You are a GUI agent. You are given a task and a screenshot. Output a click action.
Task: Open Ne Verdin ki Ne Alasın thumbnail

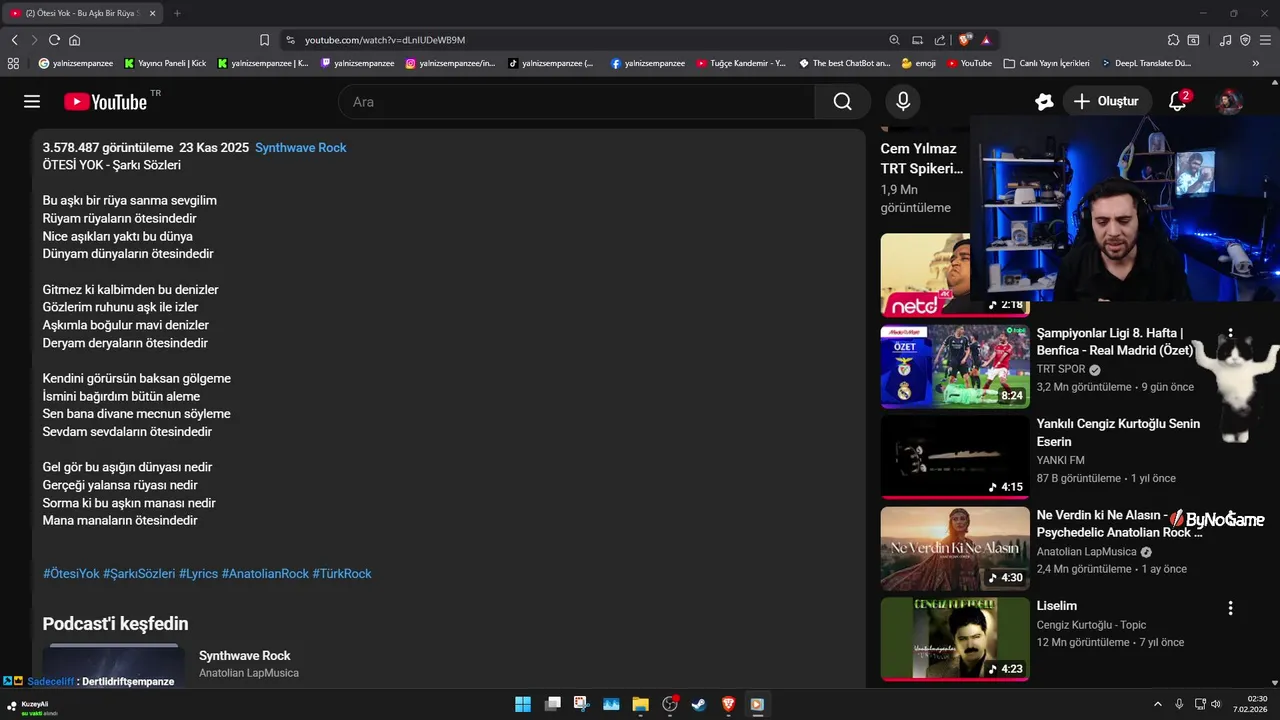point(955,548)
